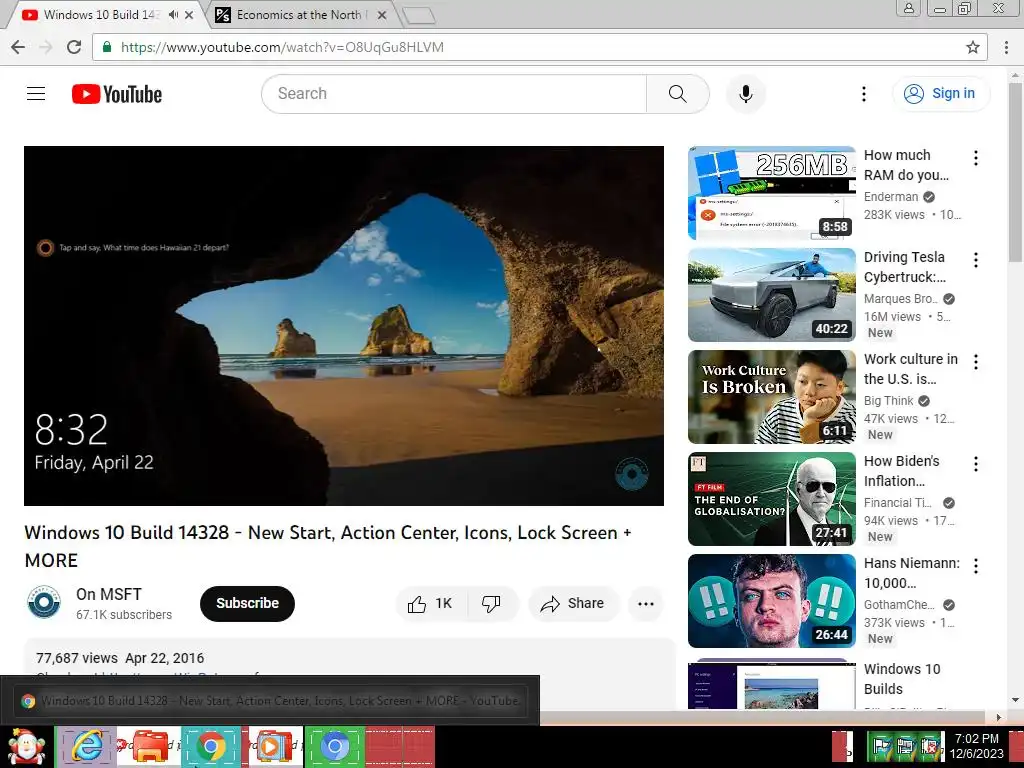Go to YouTube home via logo
Viewport: 1024px width, 768px height.
click(x=117, y=94)
